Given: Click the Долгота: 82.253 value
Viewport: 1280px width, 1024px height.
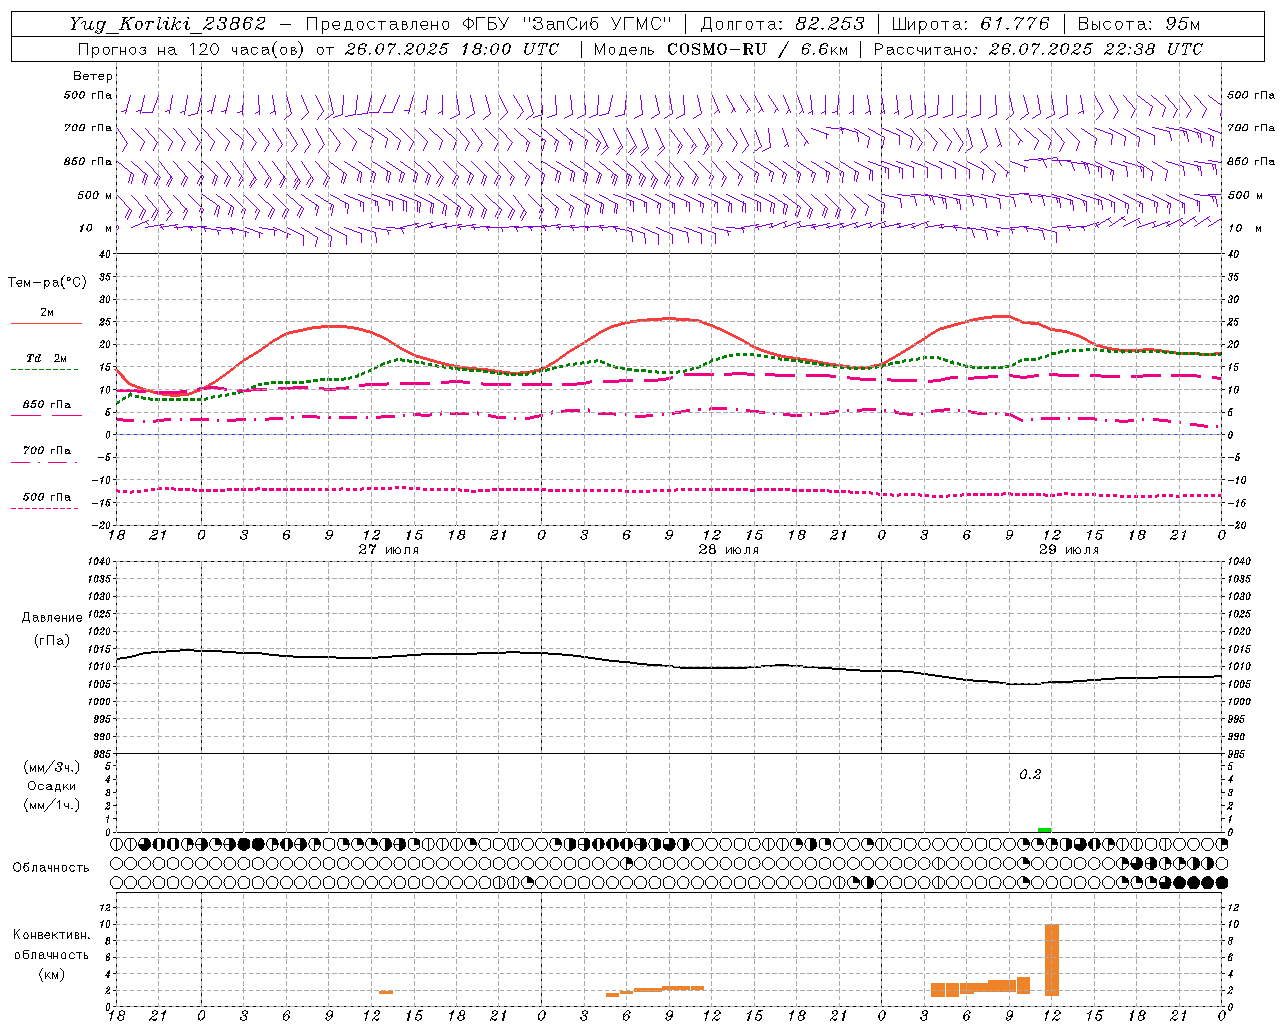Looking at the screenshot, I should pyautogui.click(x=782, y=24).
